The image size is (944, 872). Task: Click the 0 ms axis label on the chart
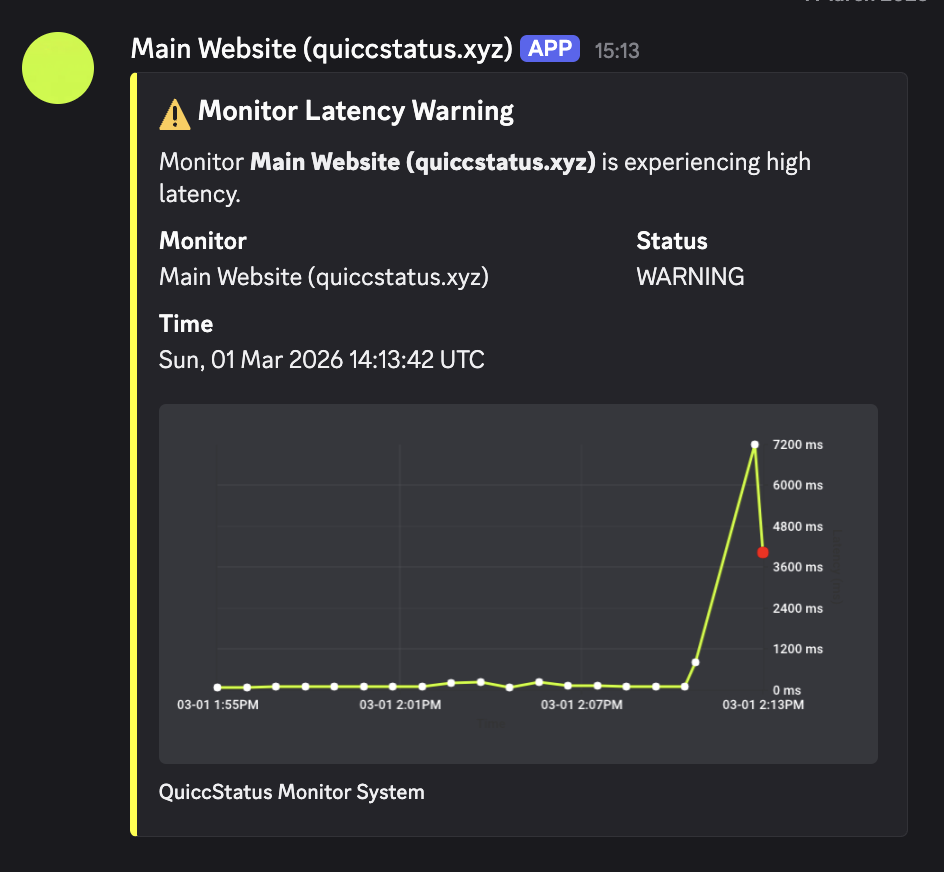pyautogui.click(x=789, y=689)
